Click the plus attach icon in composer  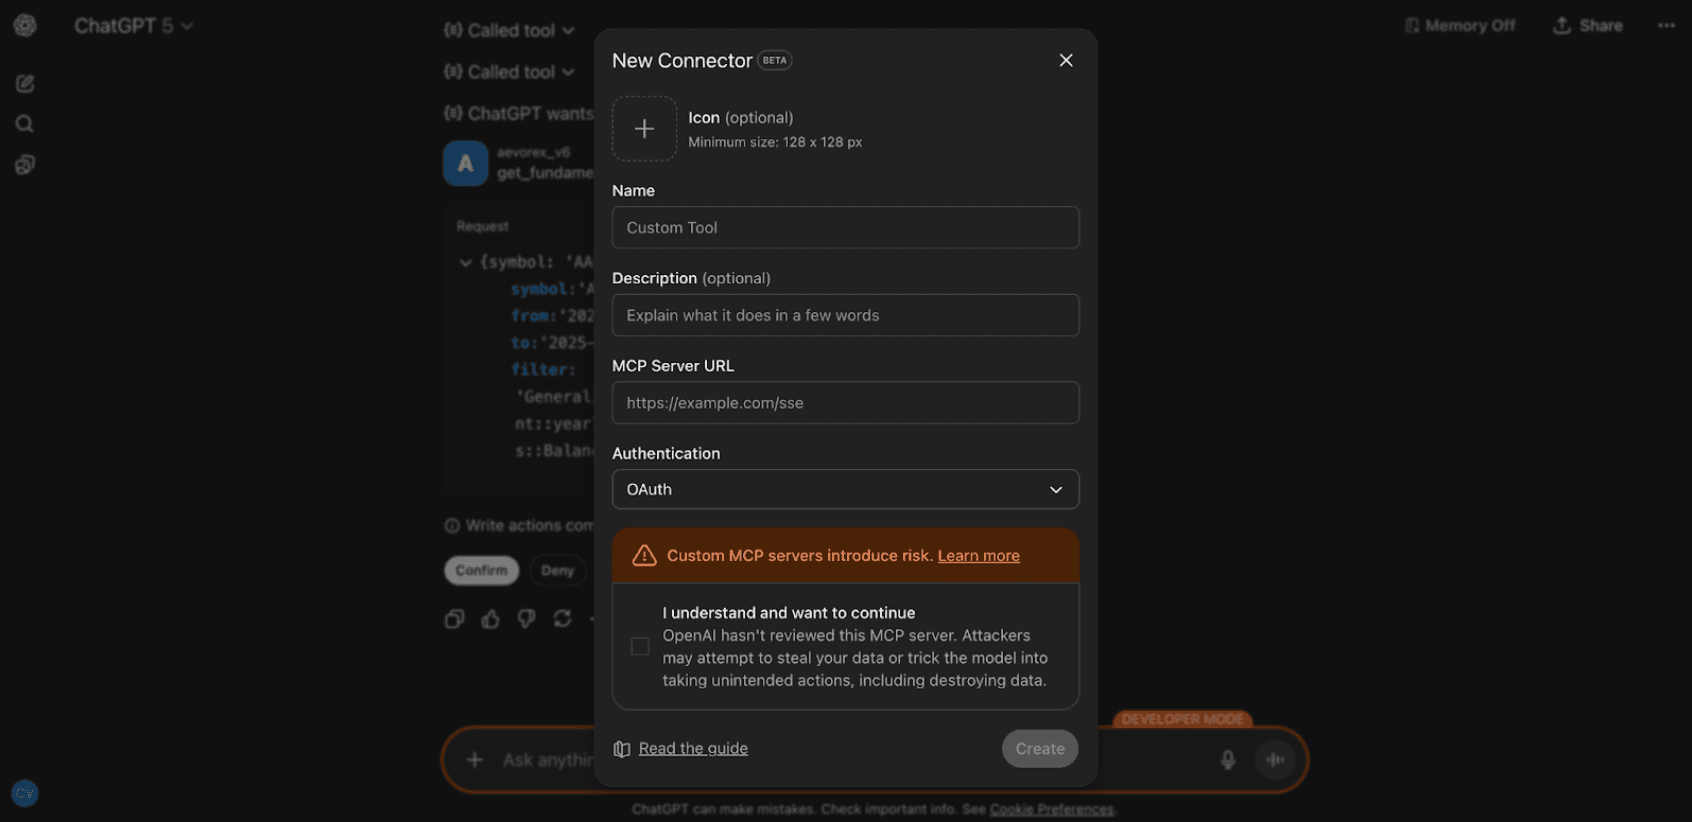coord(475,760)
